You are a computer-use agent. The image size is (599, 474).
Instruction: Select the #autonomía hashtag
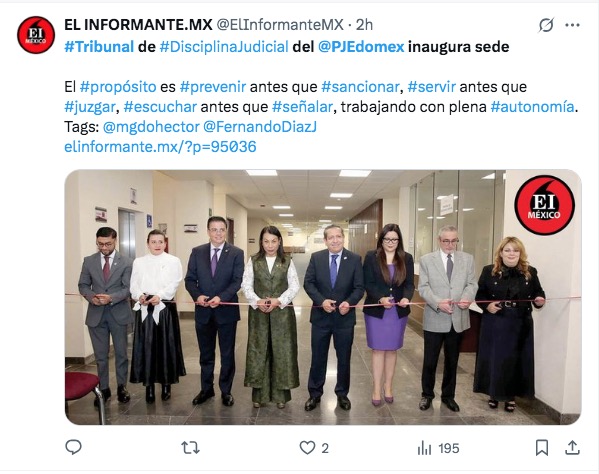click(532, 107)
